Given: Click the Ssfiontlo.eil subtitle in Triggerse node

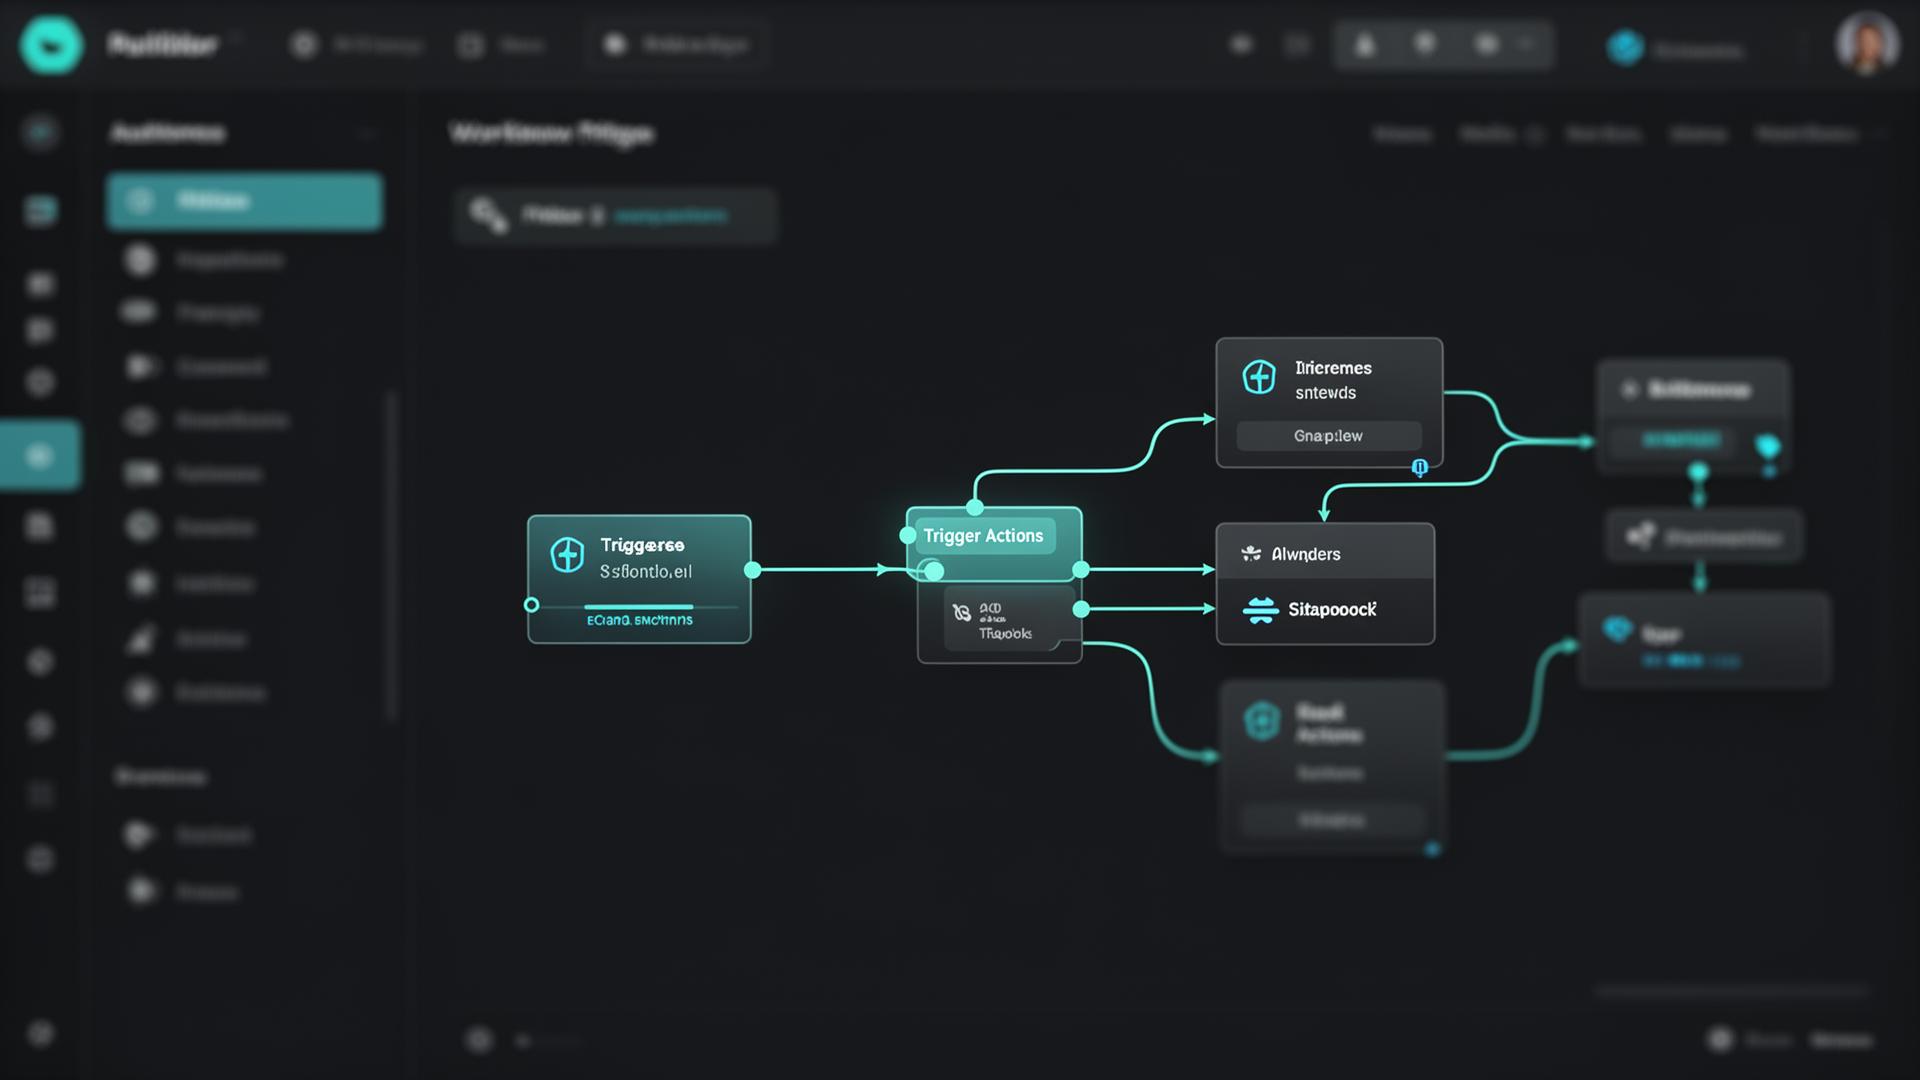Looking at the screenshot, I should (645, 572).
